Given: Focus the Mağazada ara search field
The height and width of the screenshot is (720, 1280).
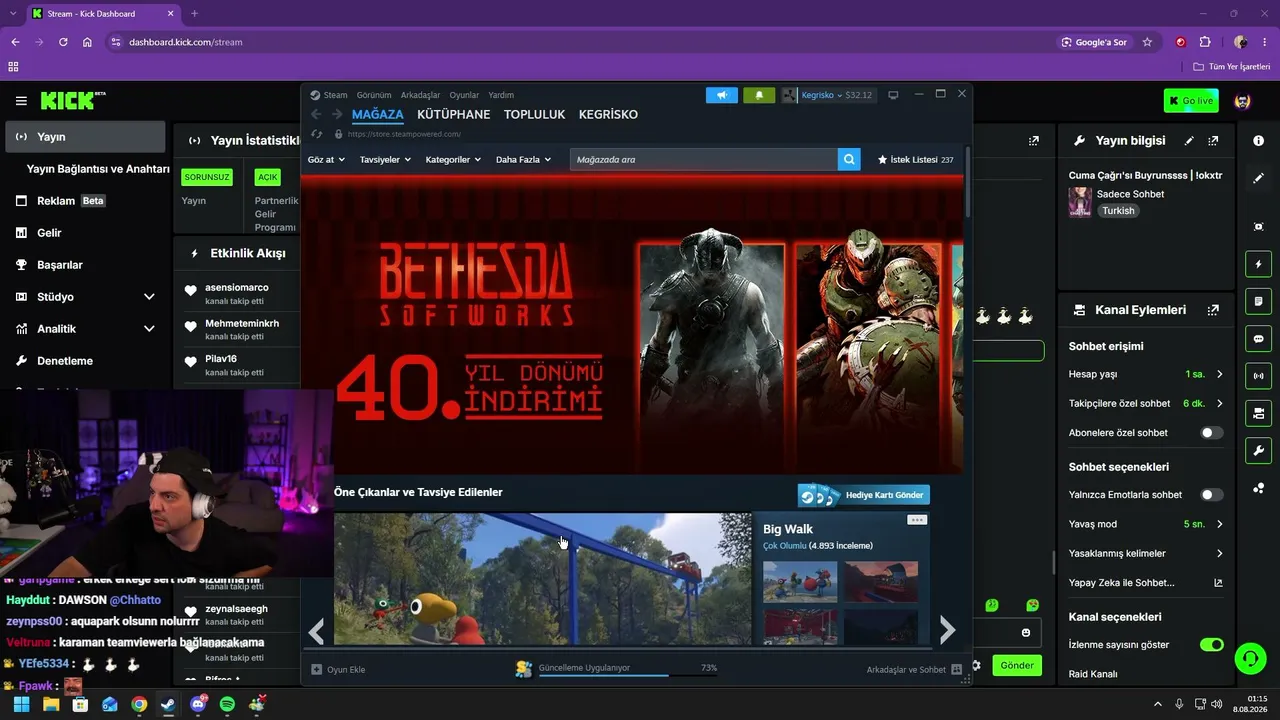Looking at the screenshot, I should (704, 159).
